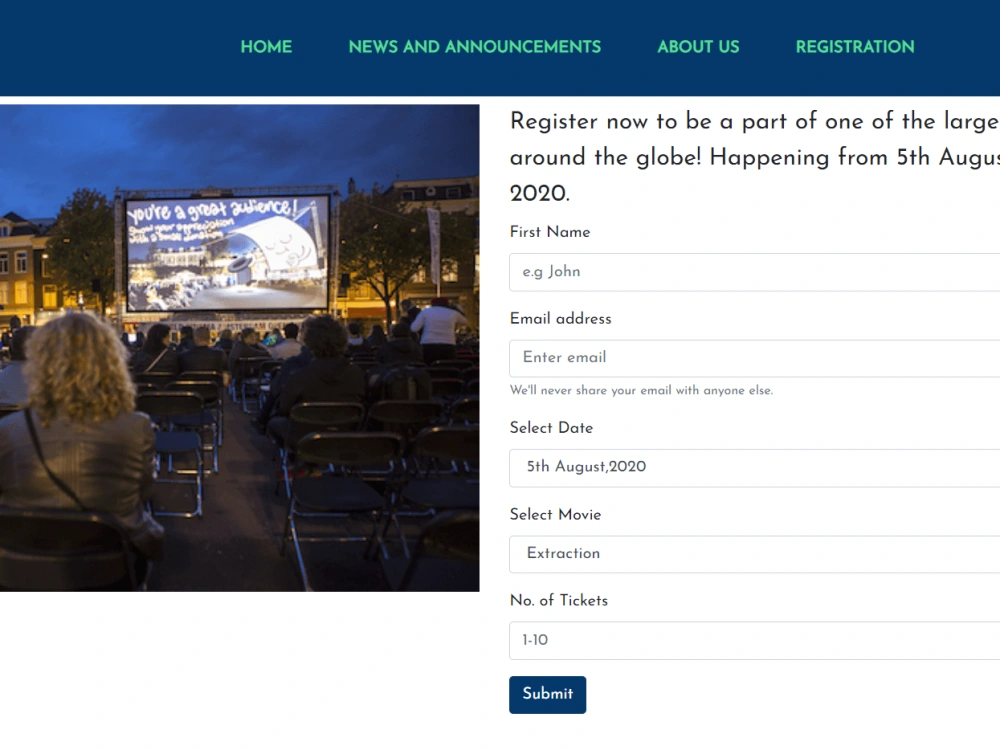The width and height of the screenshot is (1000, 750).
Task: Navigate to REGISTRATION in the navbar
Action: (x=855, y=47)
